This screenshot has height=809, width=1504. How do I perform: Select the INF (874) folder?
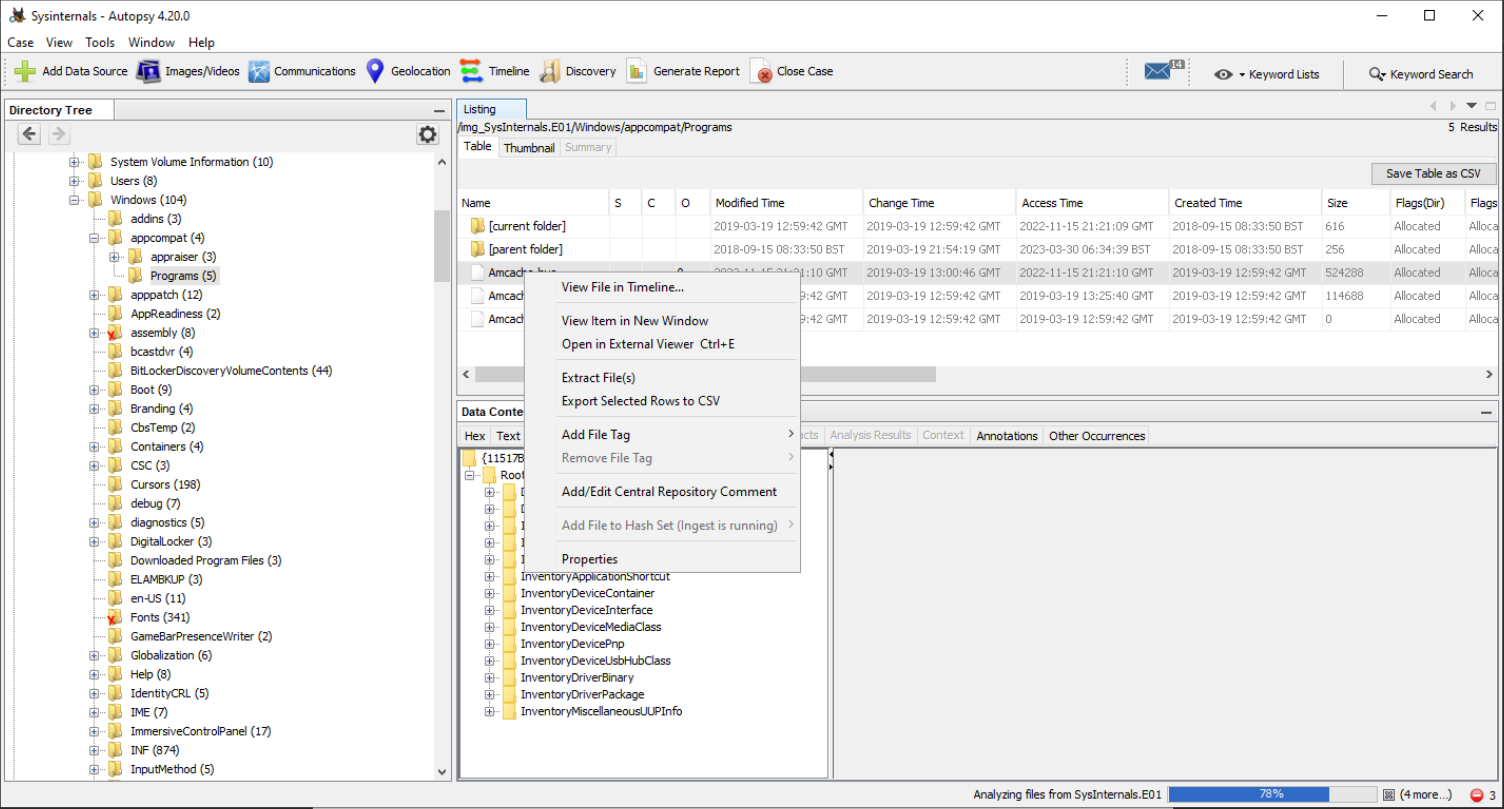coord(155,751)
